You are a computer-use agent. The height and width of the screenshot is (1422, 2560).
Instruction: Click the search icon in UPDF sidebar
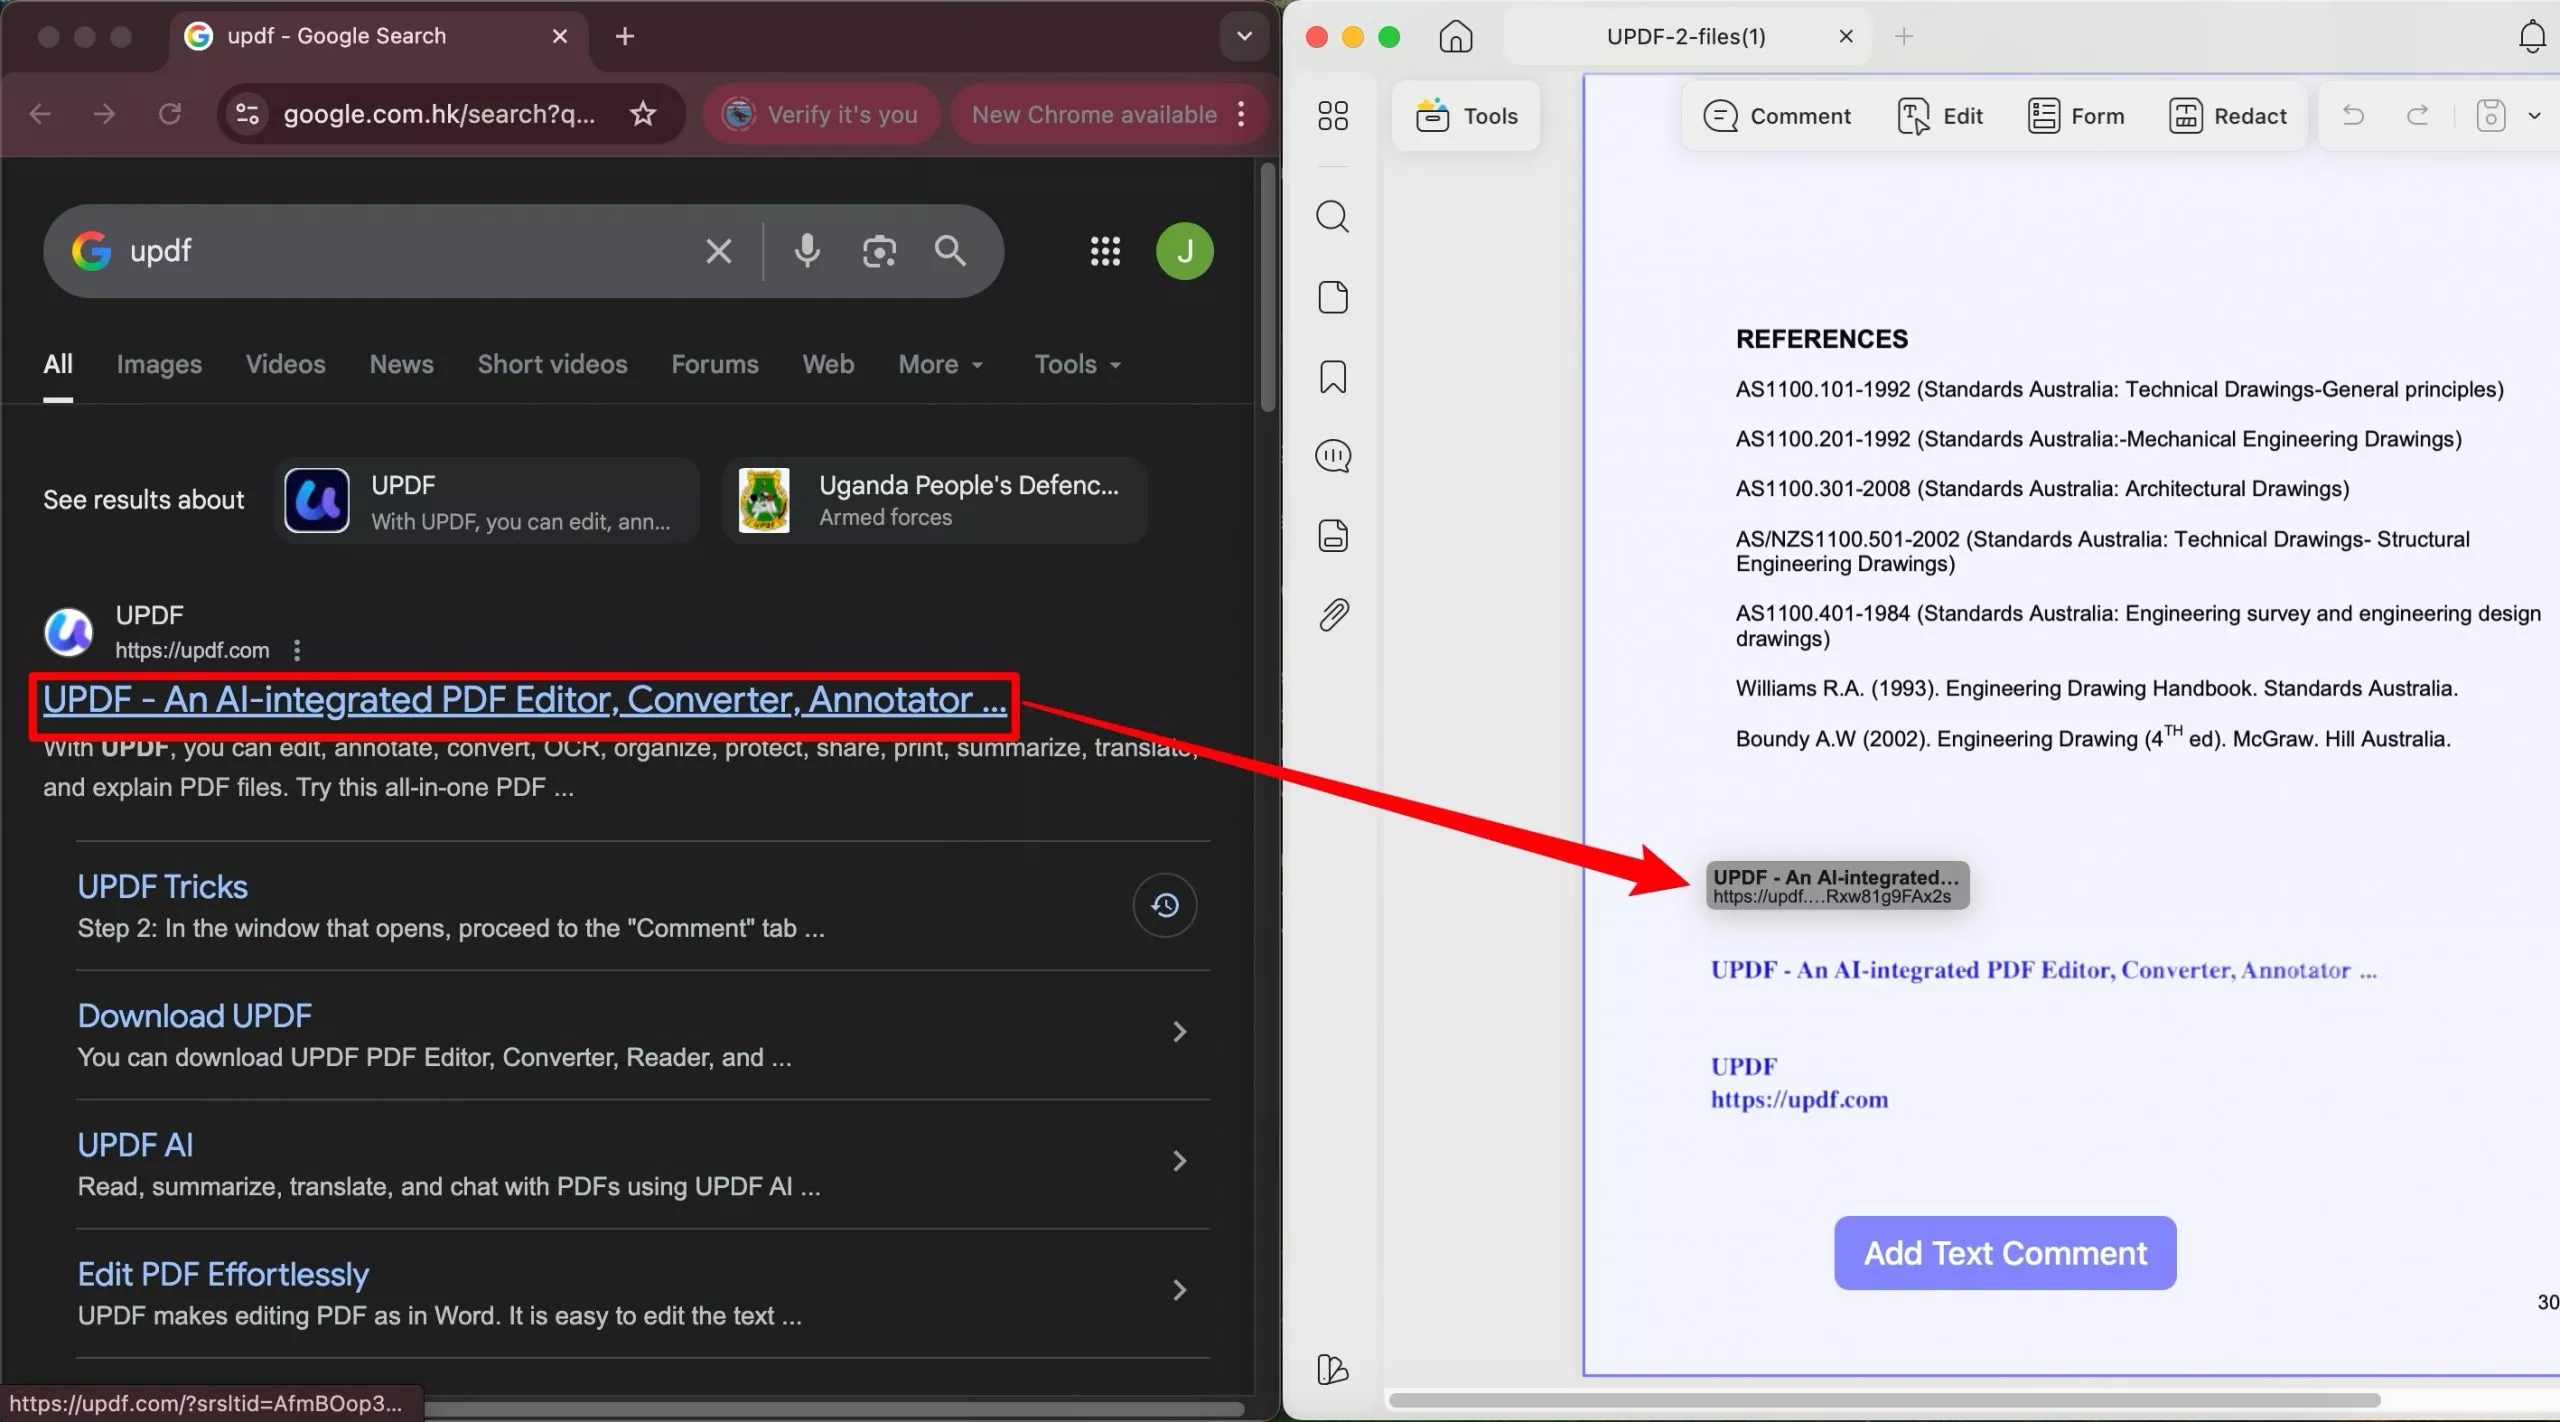click(1333, 217)
